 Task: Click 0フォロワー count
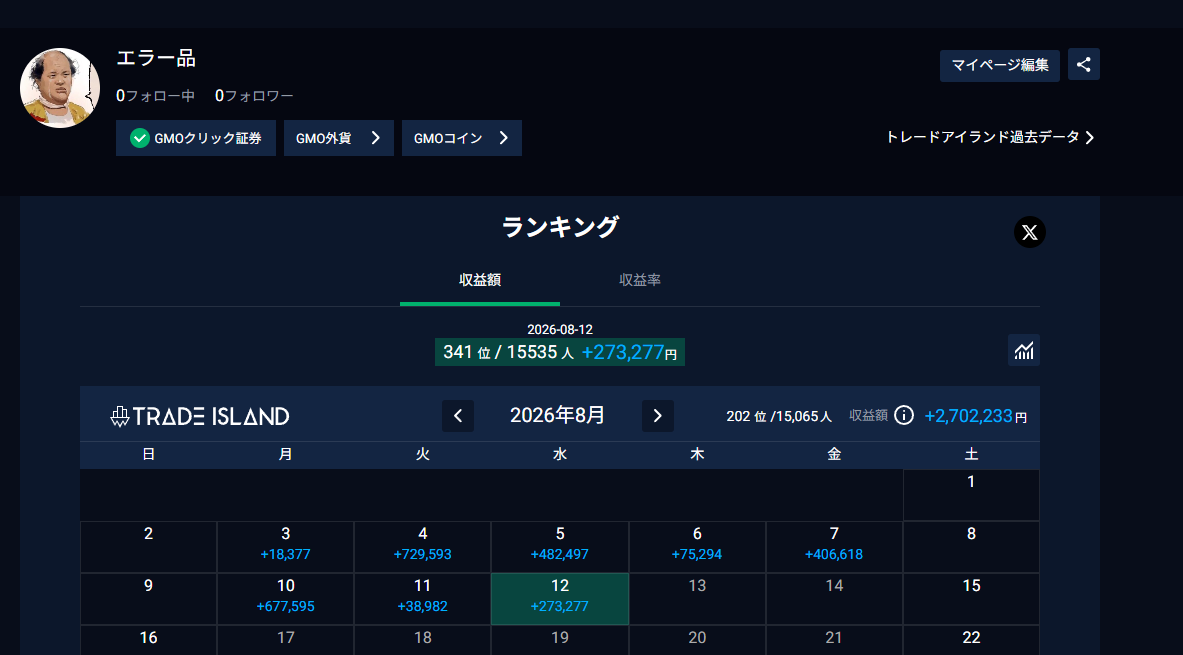point(254,96)
